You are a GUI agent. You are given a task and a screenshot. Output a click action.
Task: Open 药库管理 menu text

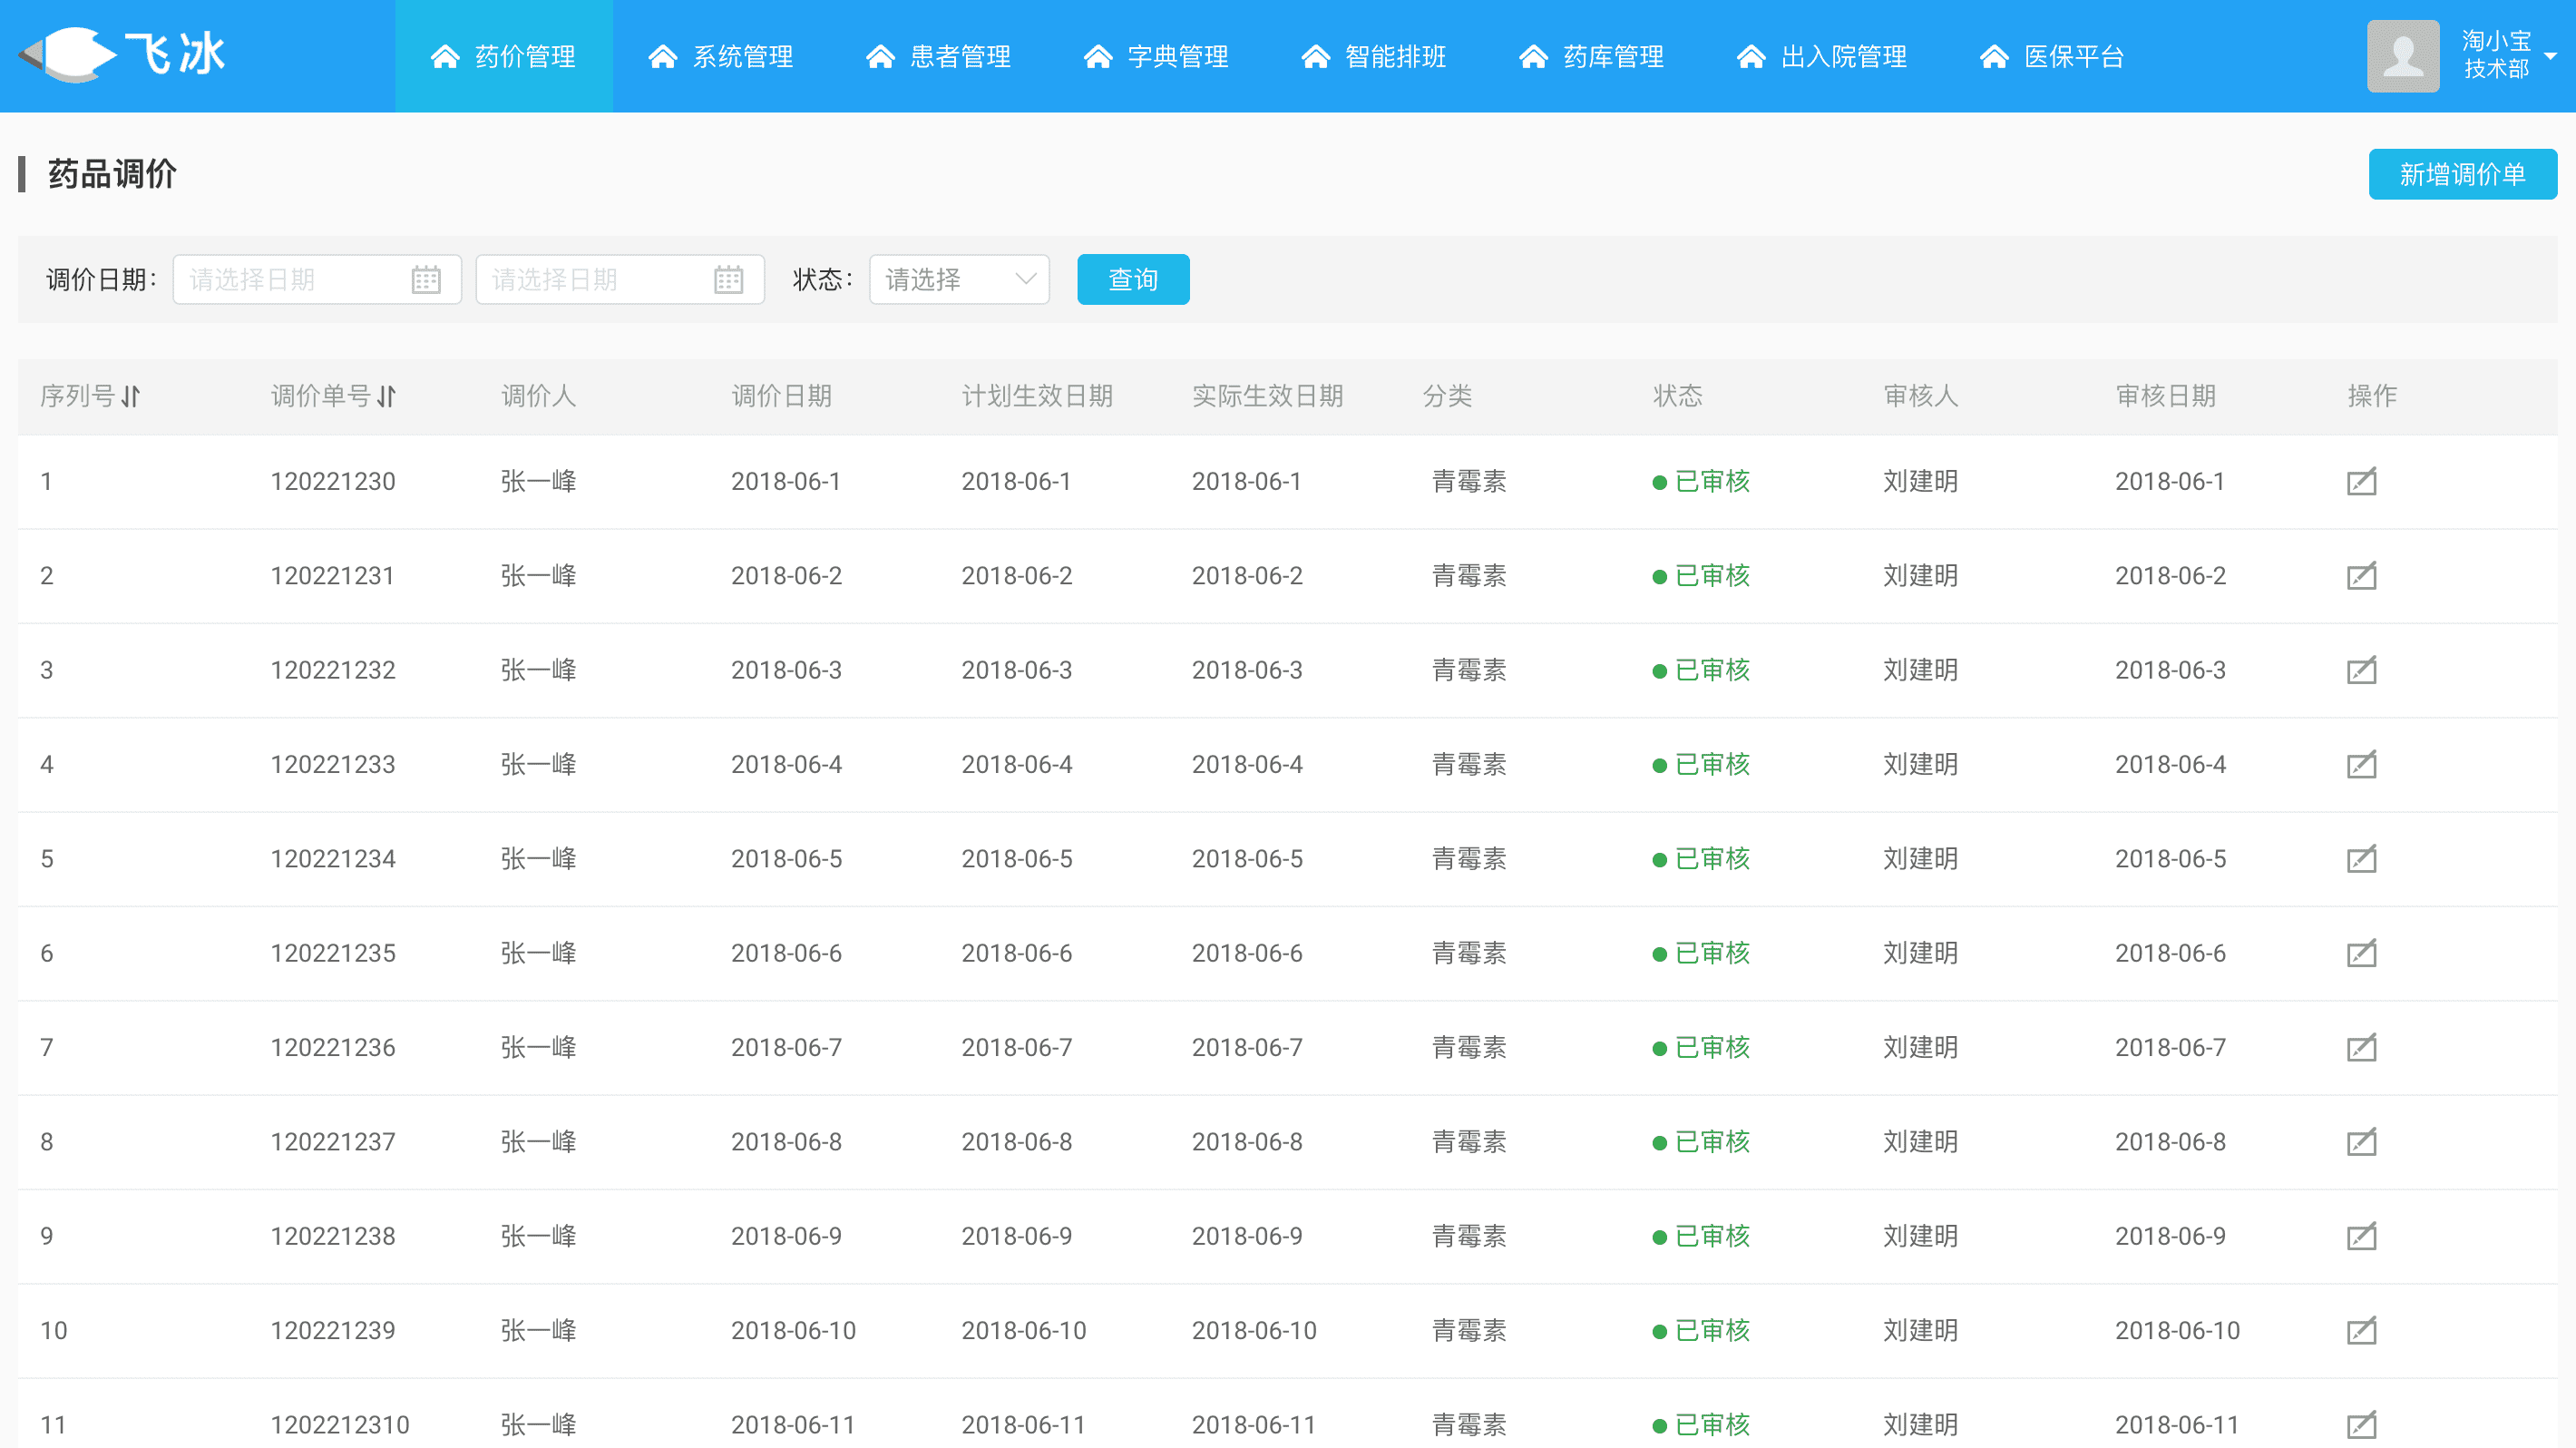(1614, 56)
